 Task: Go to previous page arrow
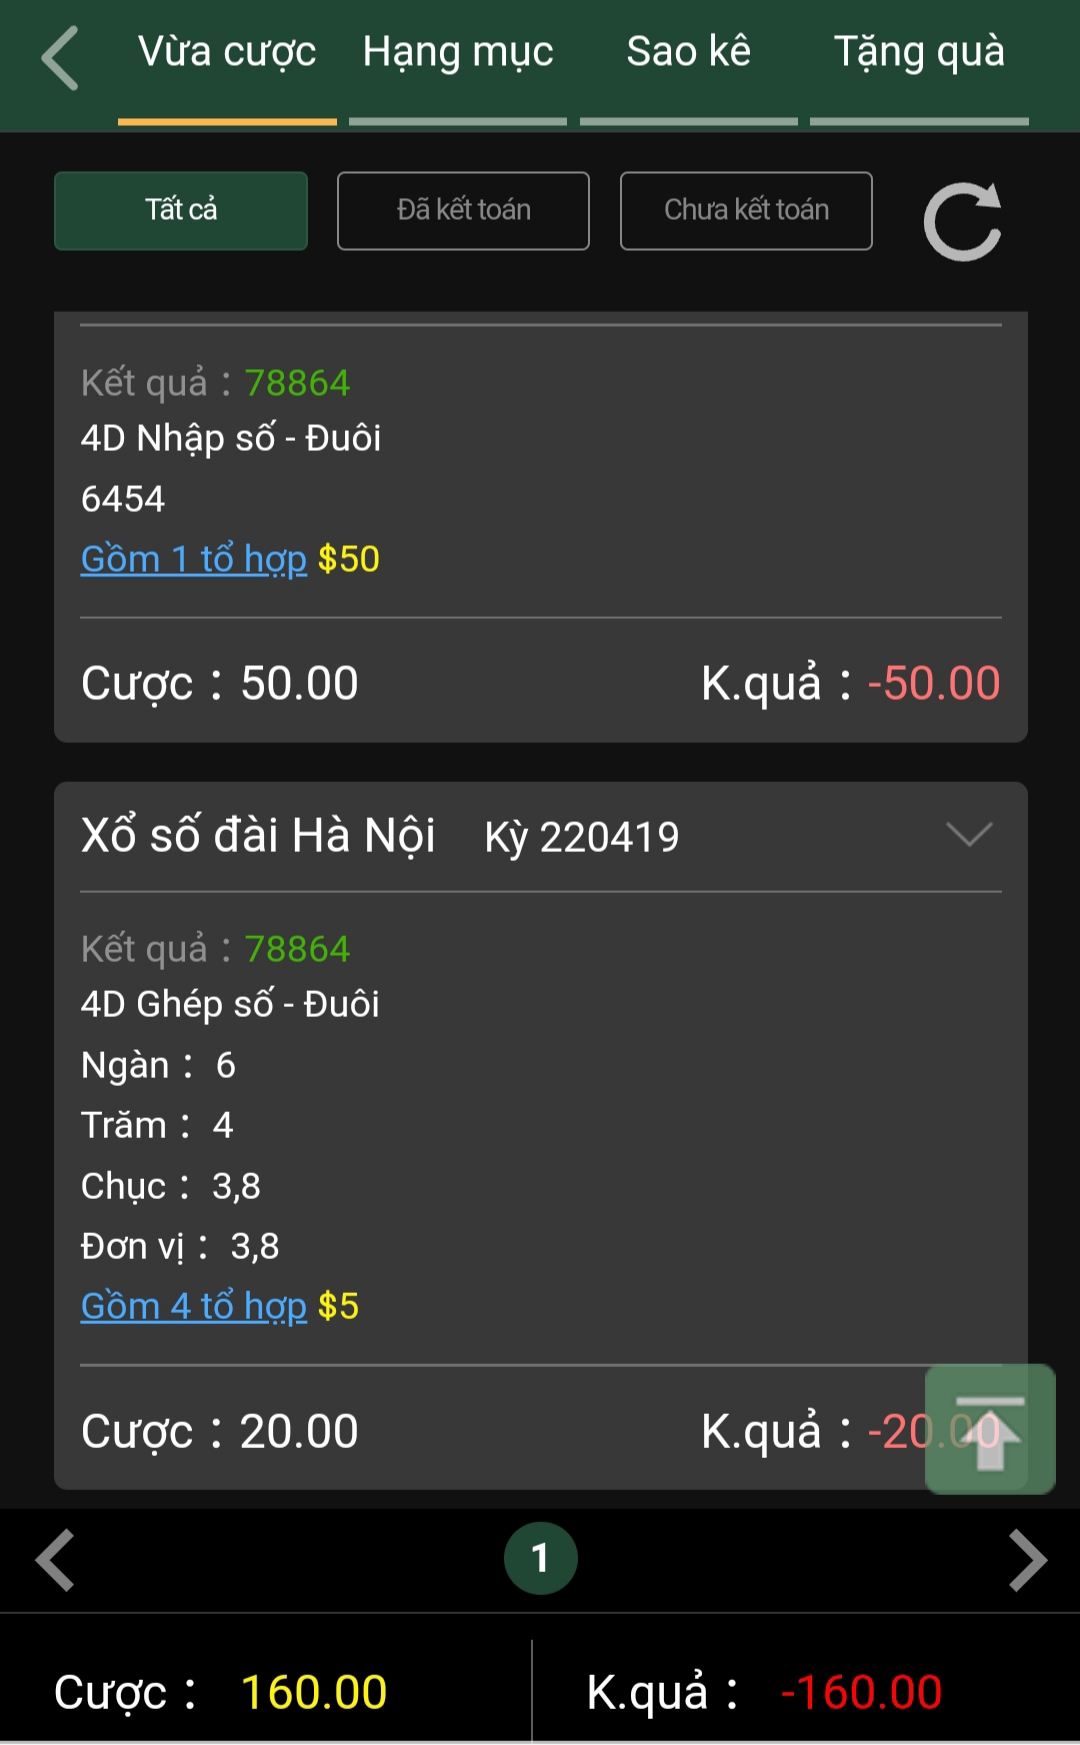coord(55,1559)
